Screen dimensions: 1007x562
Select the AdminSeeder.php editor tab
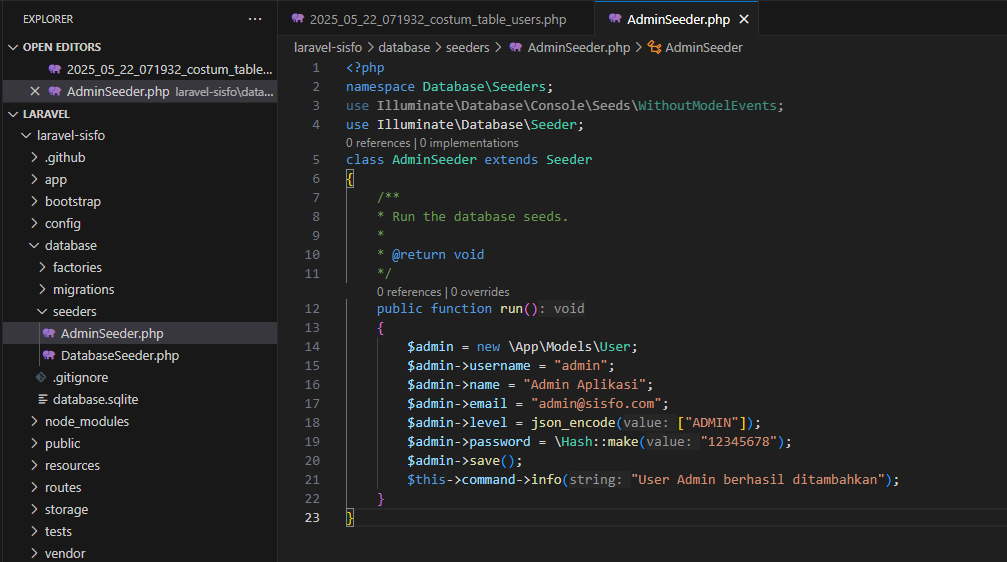[678, 19]
